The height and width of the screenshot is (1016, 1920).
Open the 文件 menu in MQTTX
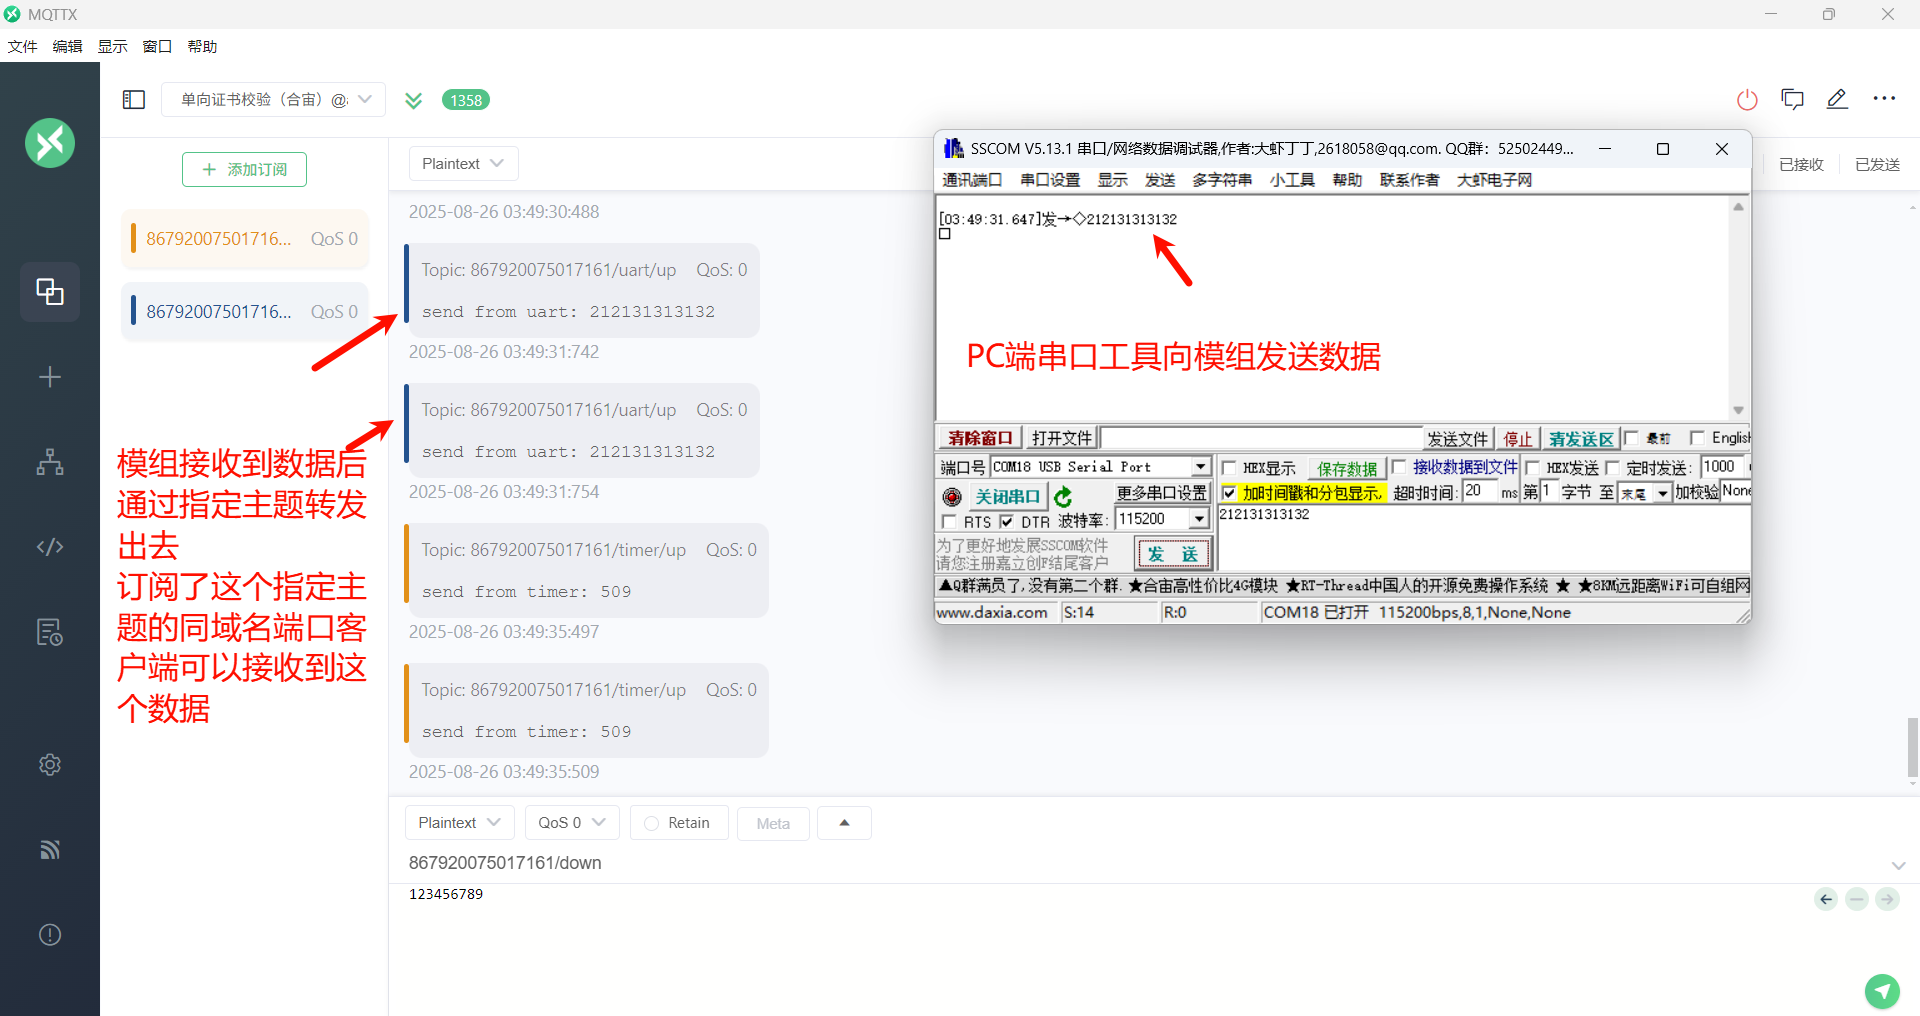tap(22, 46)
